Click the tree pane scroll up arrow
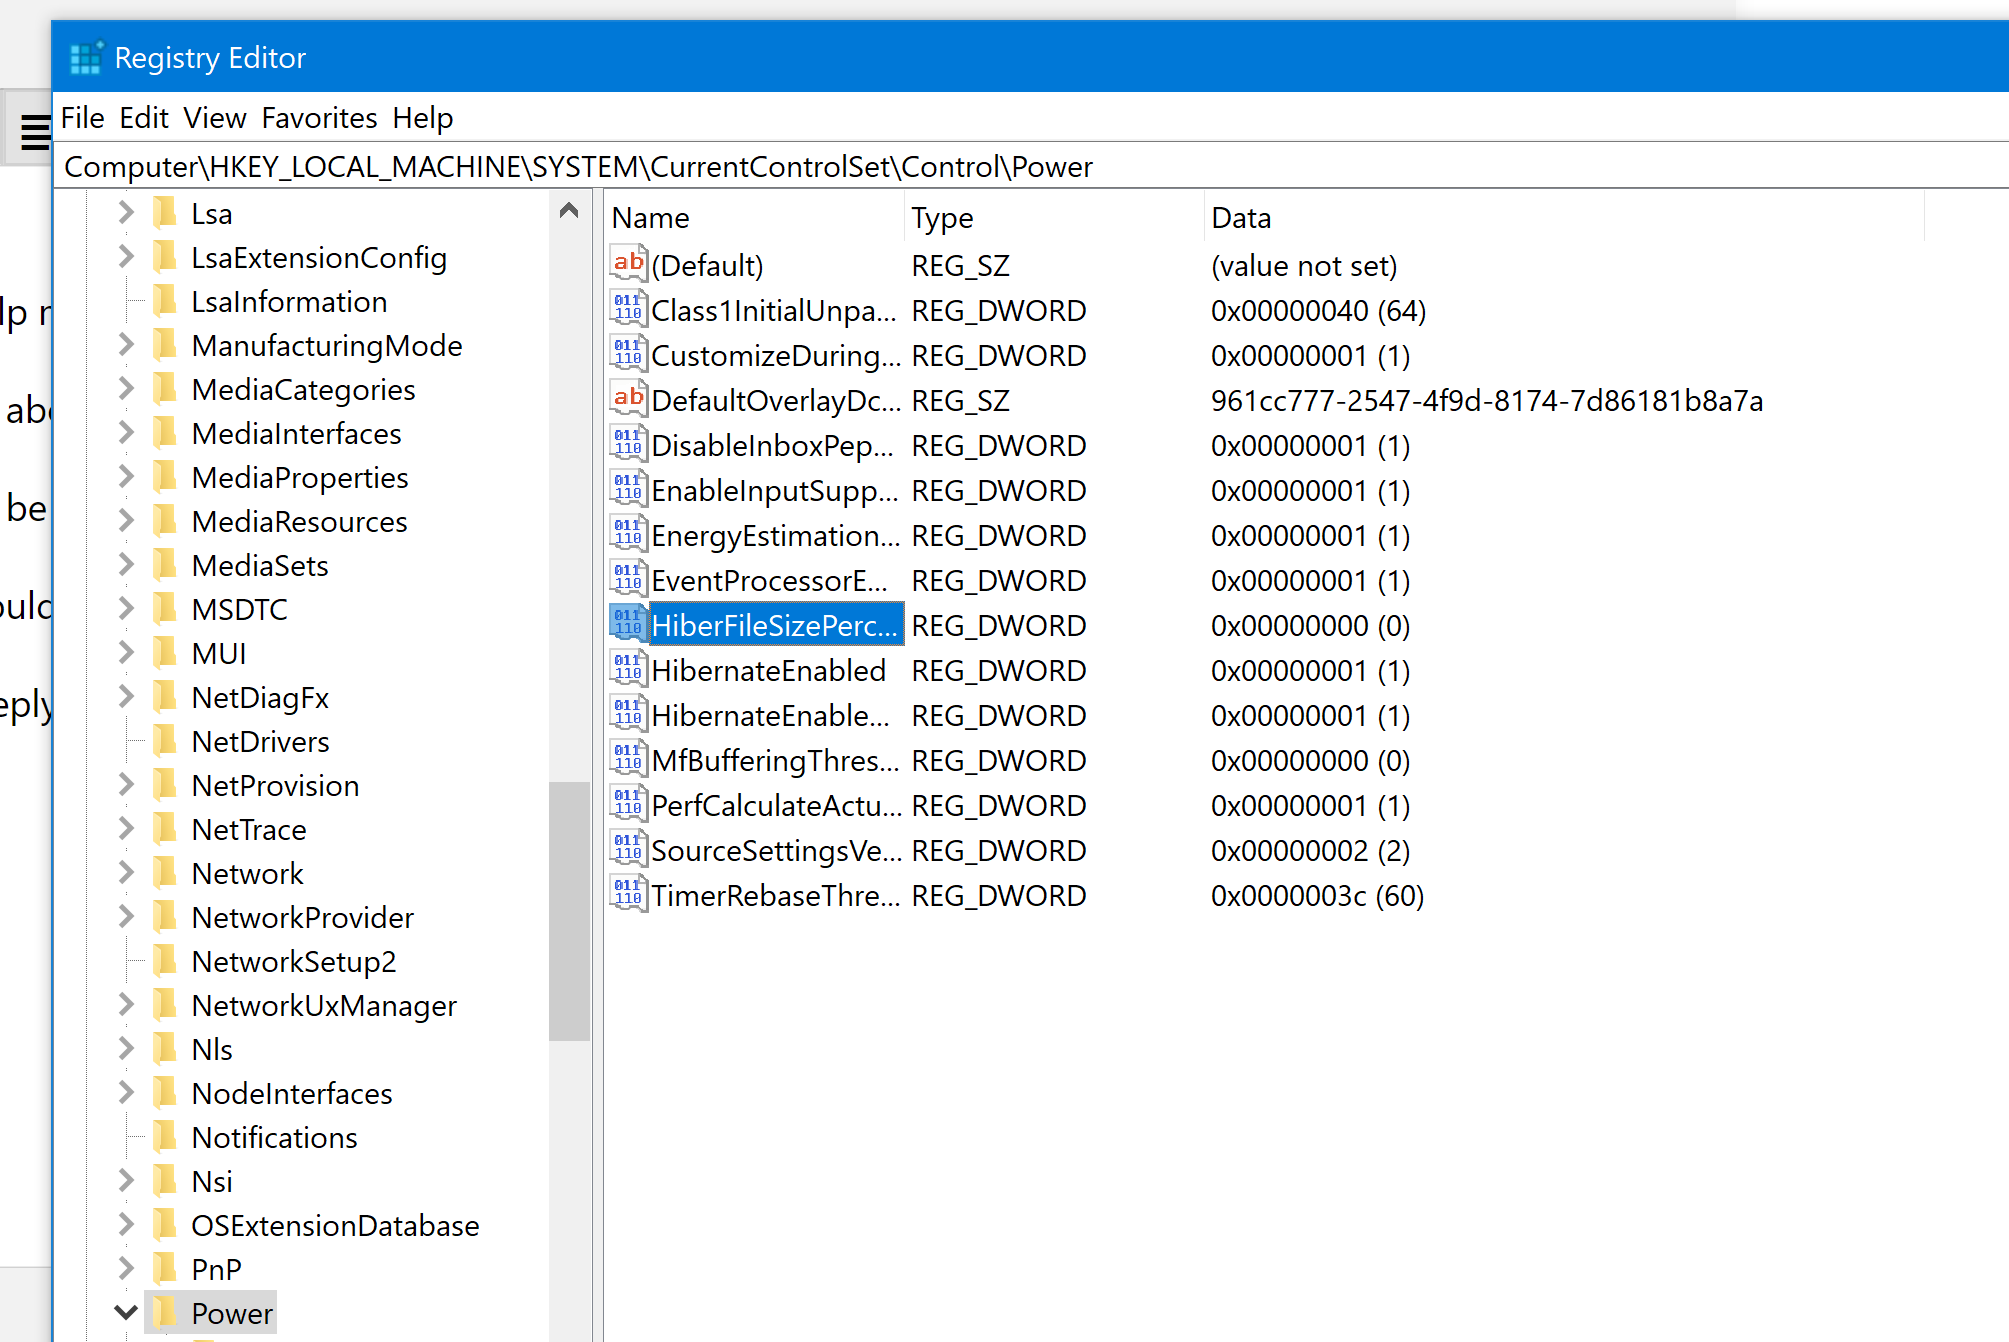 click(569, 210)
